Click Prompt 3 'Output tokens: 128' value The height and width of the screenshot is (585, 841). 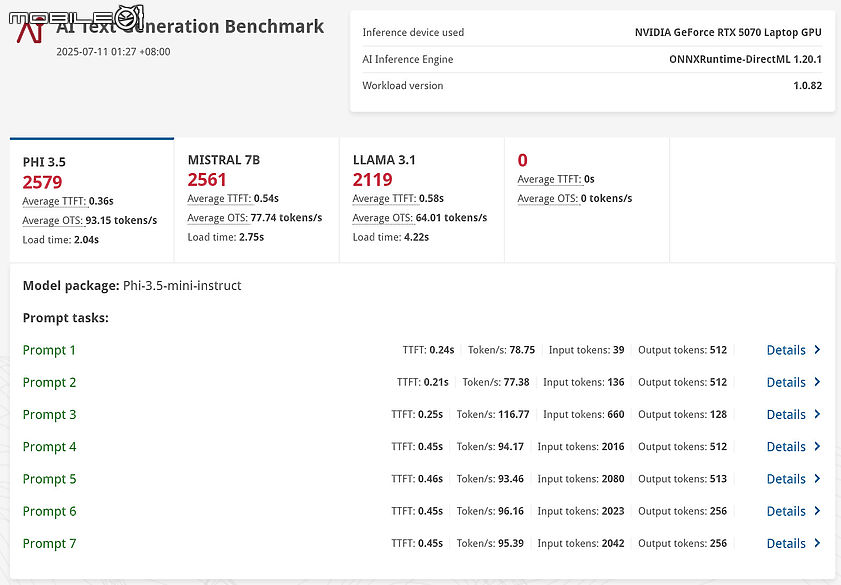[x=682, y=414]
